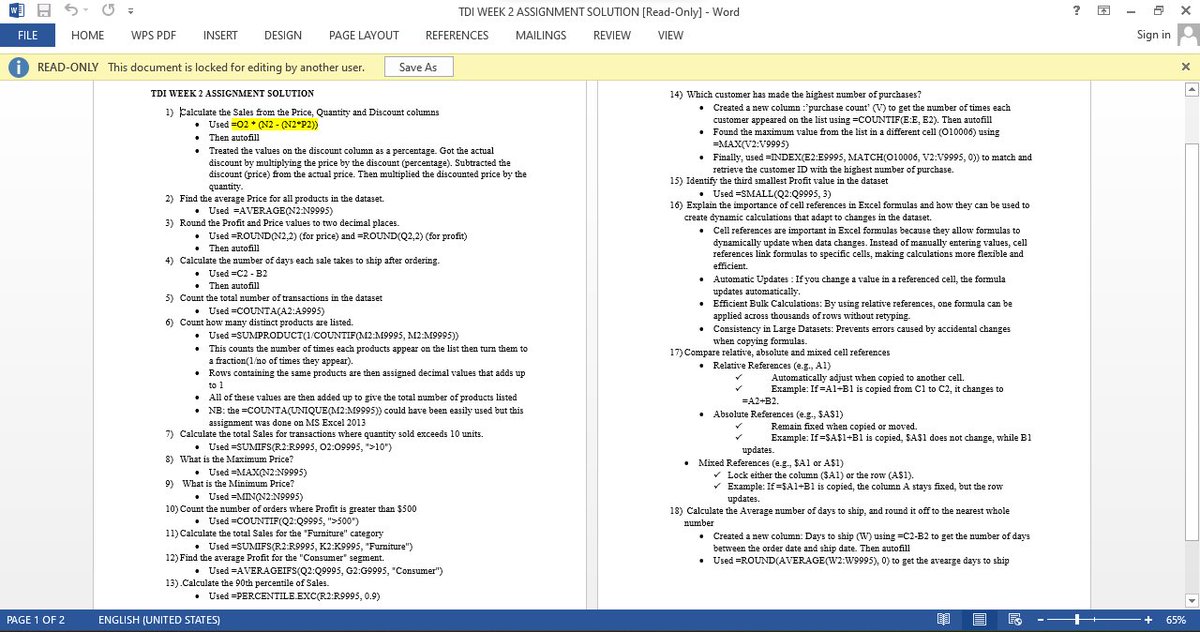Click ENGLISH (UNITED STATES) language indicator
Viewport: 1200px width, 632px height.
160,620
